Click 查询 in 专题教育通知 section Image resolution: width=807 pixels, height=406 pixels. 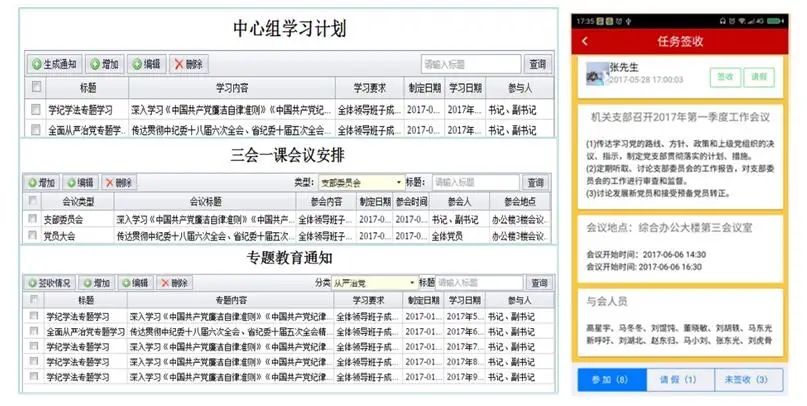(x=539, y=283)
